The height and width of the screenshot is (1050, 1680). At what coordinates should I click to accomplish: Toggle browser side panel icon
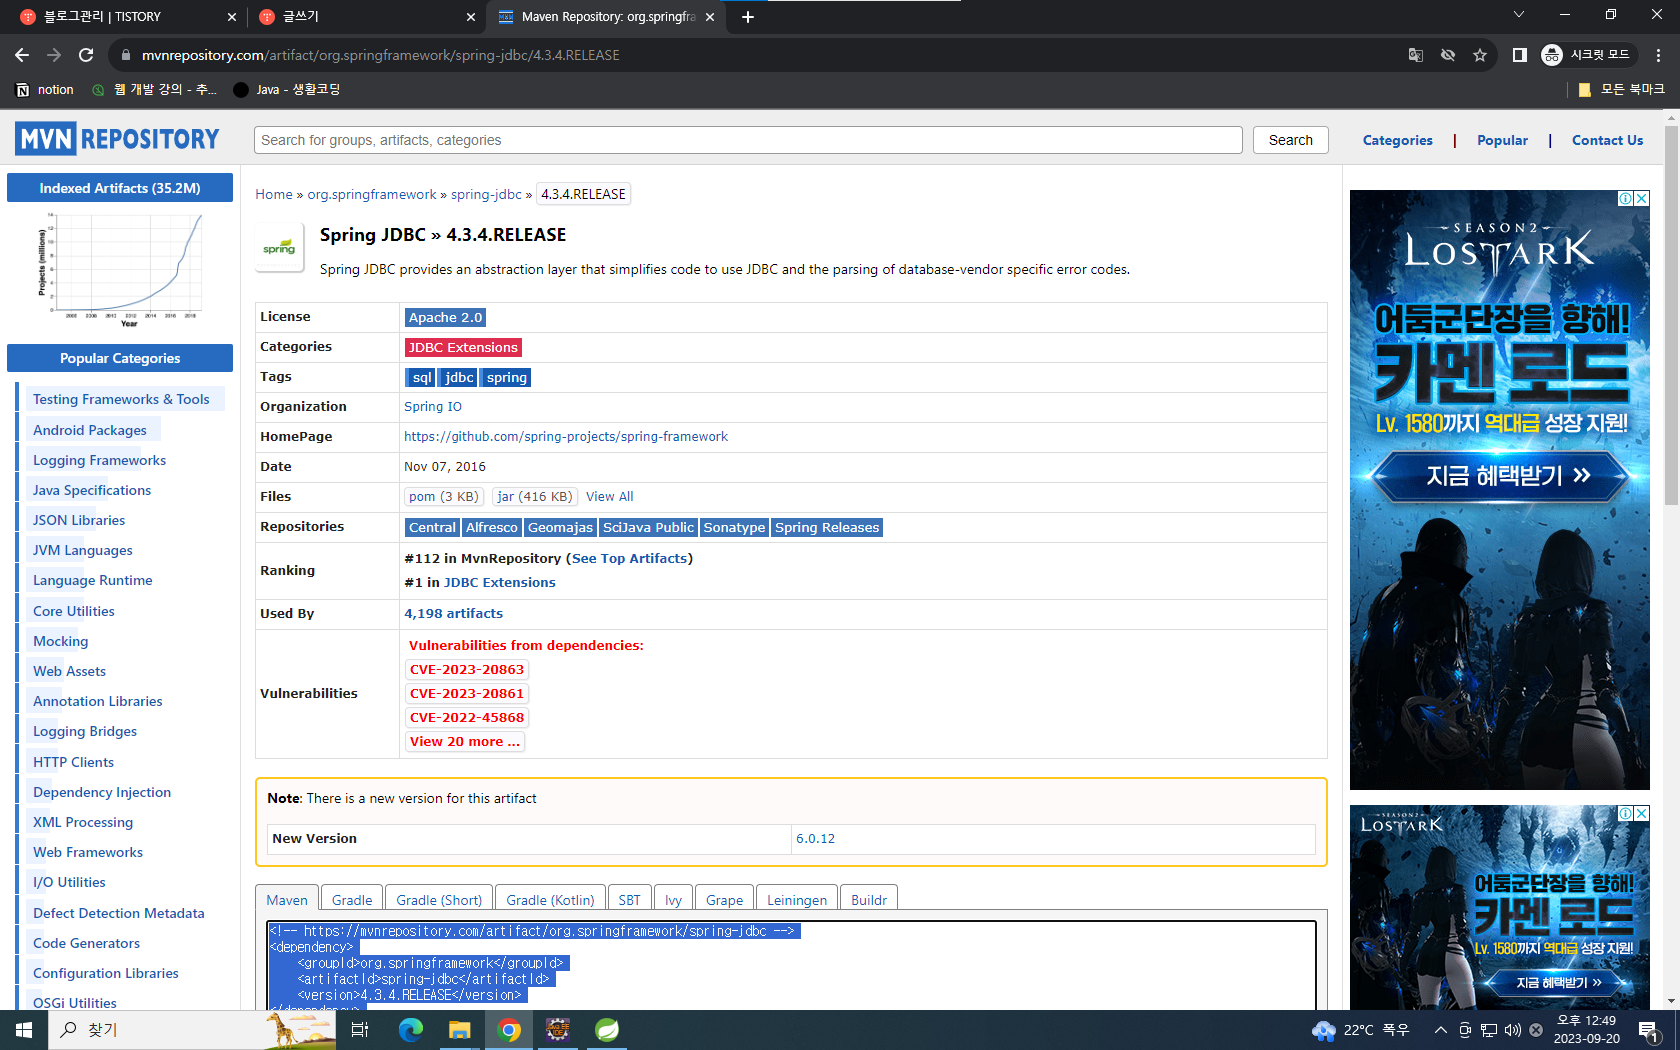(x=1519, y=55)
